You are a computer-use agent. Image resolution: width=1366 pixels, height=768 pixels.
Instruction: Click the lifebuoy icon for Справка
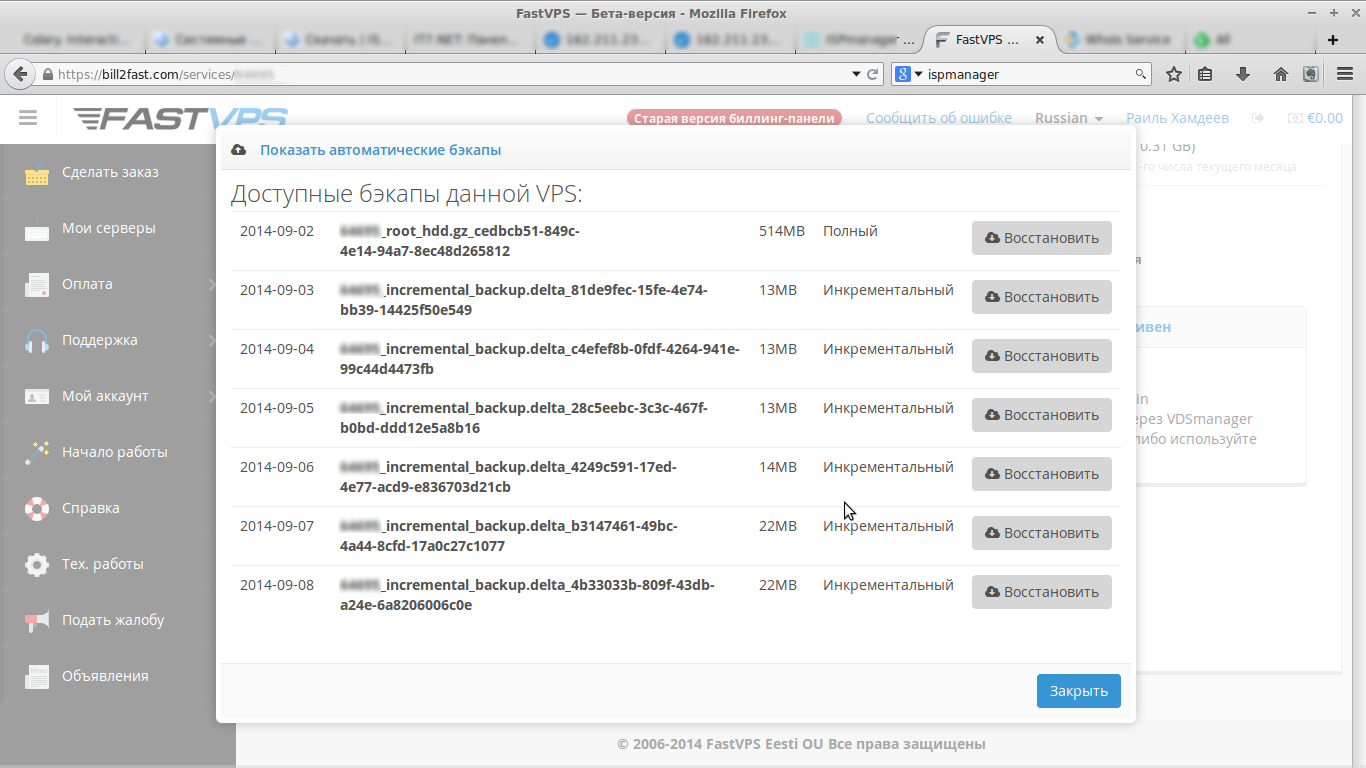[37, 508]
